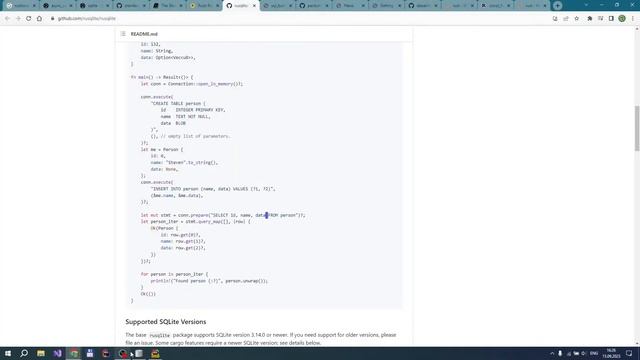640x360 pixels.
Task: Open a new browser tab
Action: 558,6
